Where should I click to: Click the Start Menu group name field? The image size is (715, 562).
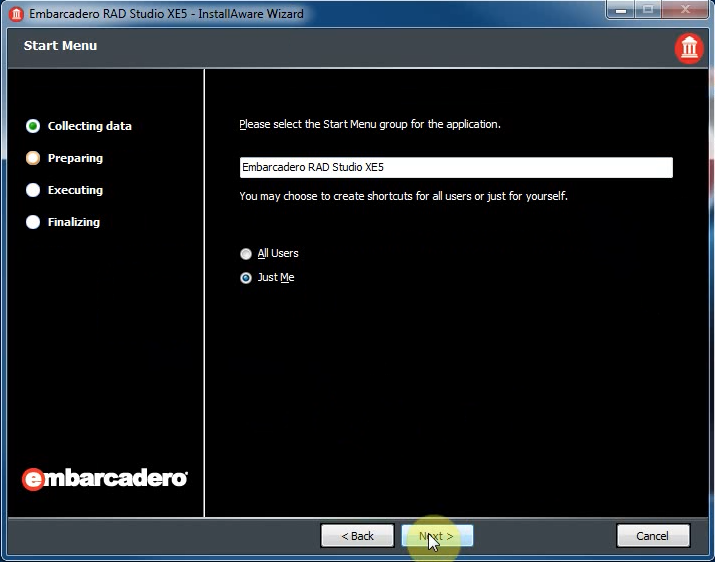click(x=456, y=167)
